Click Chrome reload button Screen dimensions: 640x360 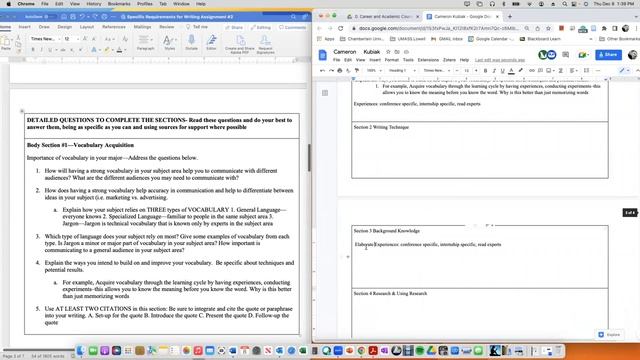340,29
